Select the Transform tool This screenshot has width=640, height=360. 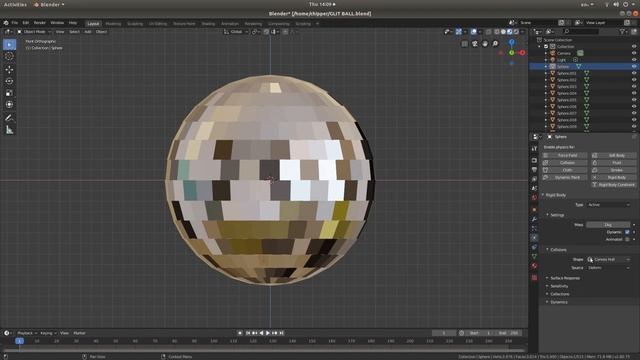[9, 105]
